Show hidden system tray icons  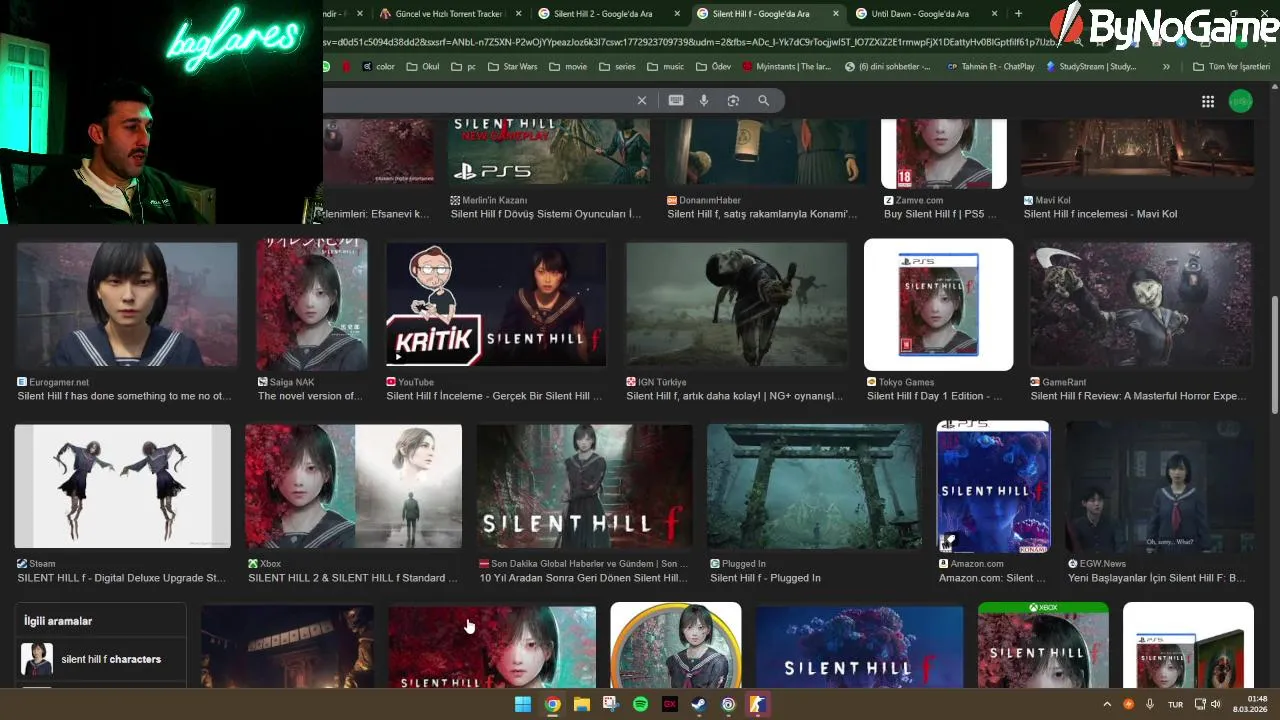pyautogui.click(x=1107, y=704)
